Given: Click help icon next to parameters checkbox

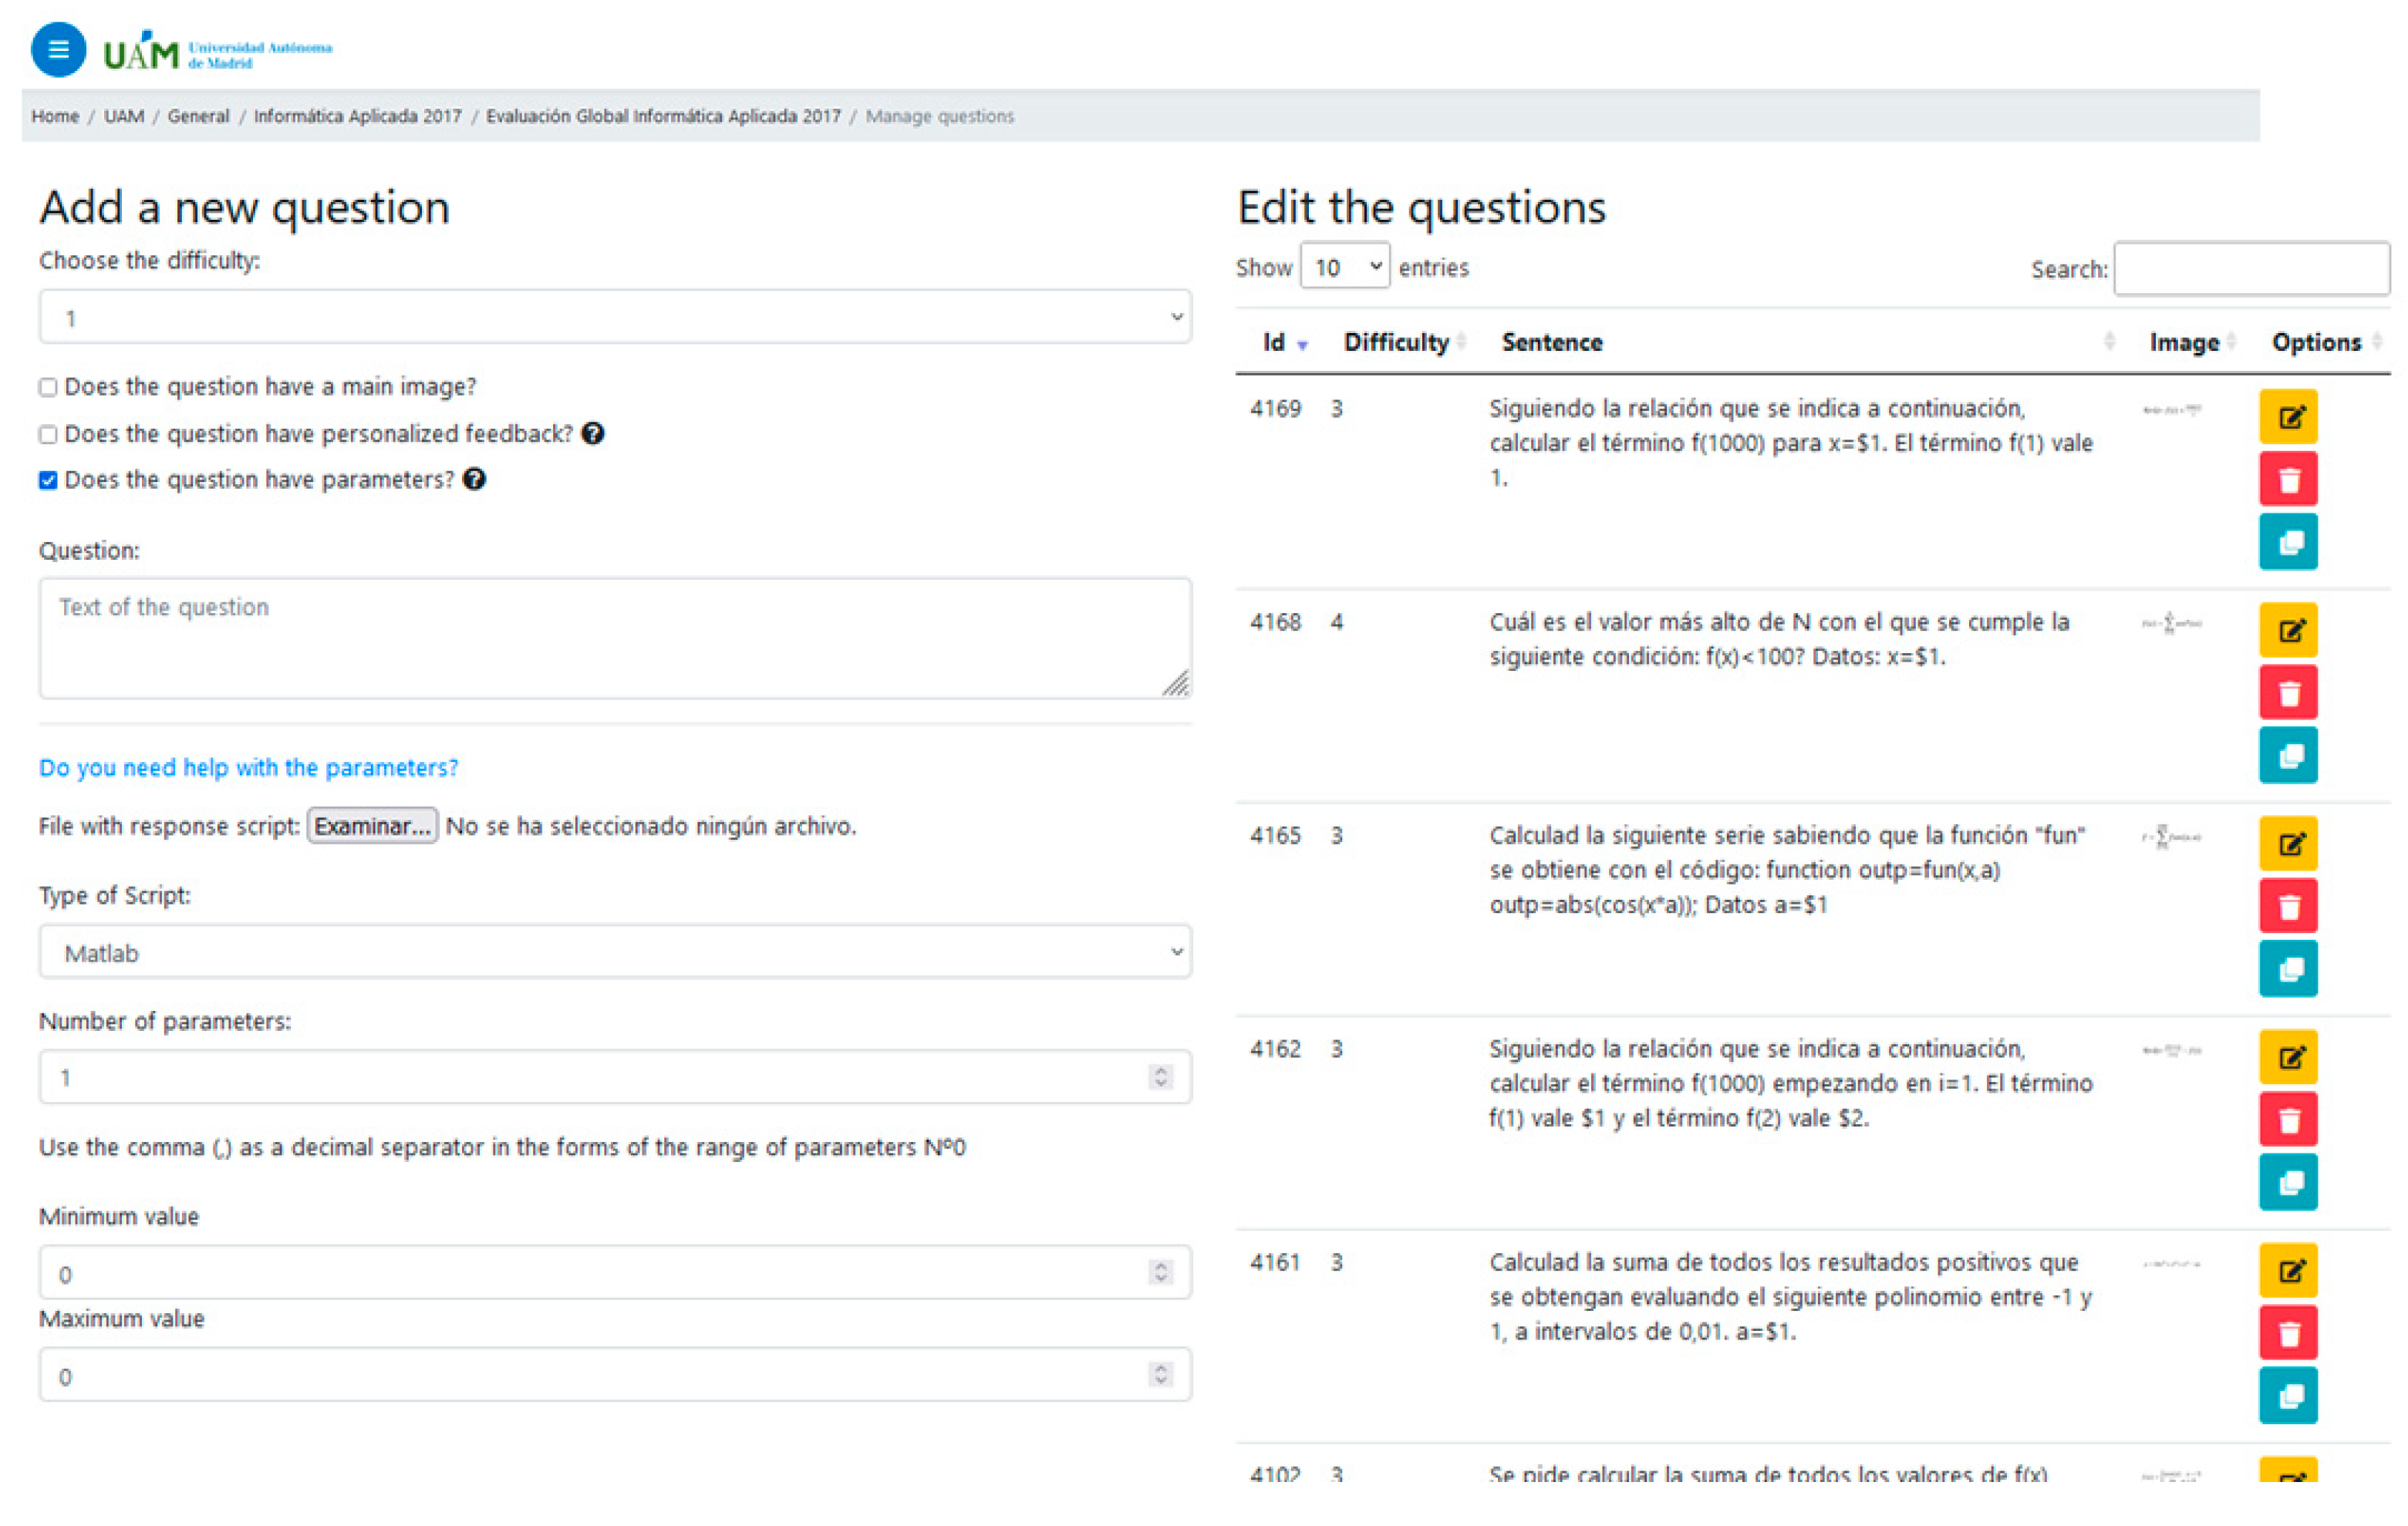Looking at the screenshot, I should point(475,480).
